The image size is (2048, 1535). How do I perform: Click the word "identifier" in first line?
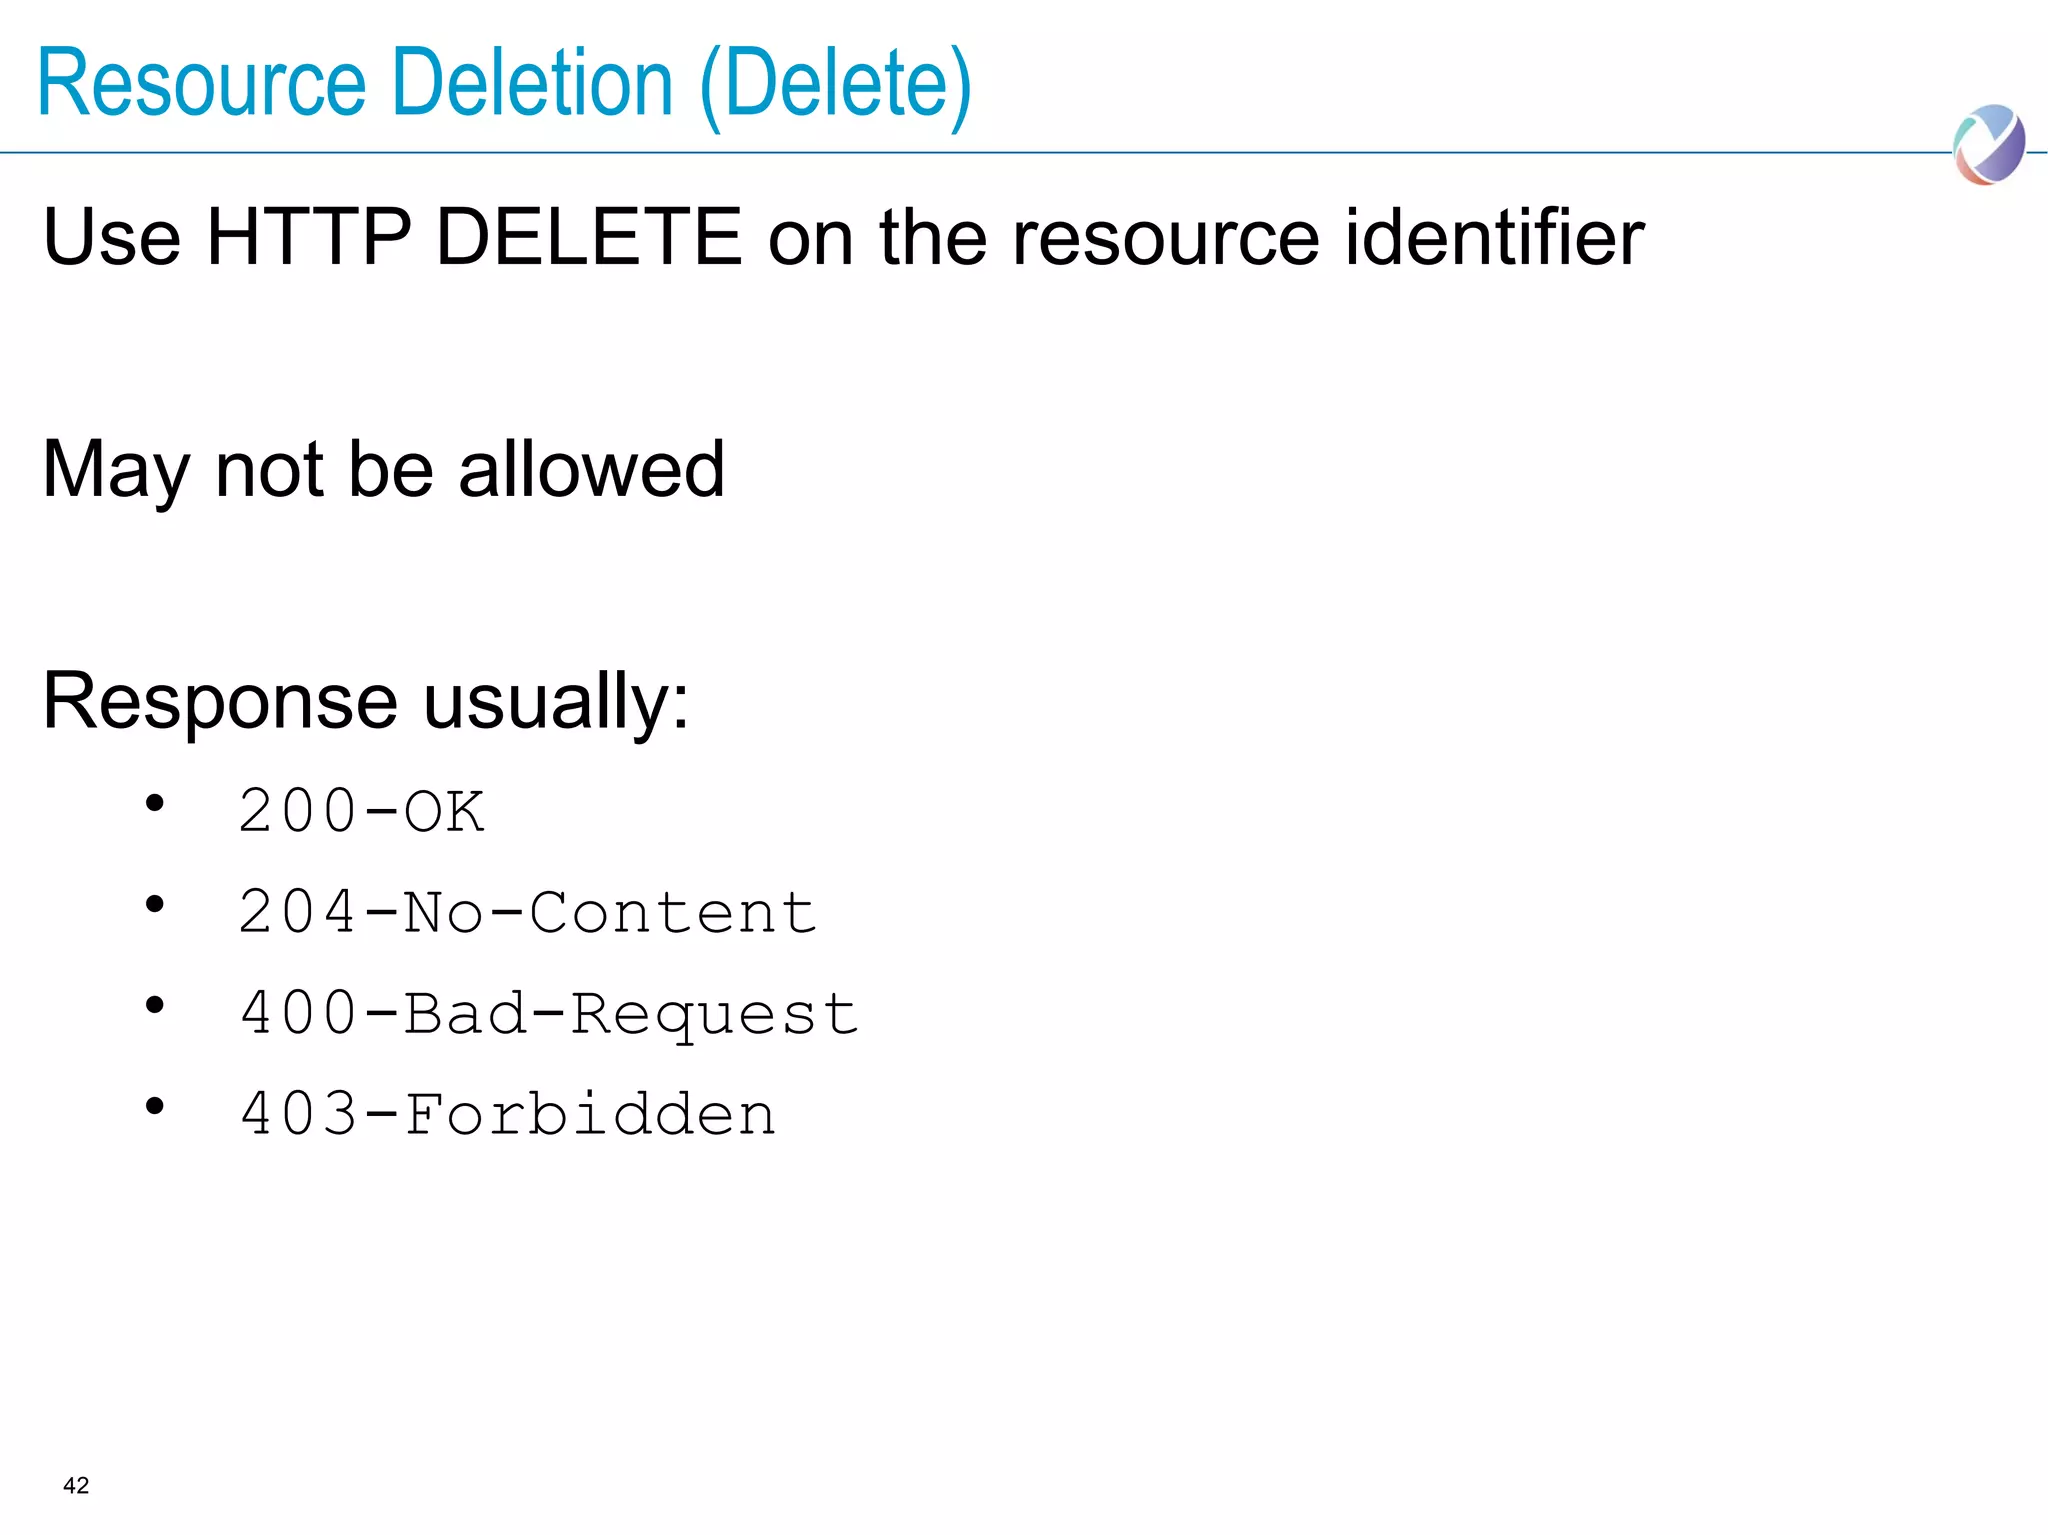tap(1494, 237)
